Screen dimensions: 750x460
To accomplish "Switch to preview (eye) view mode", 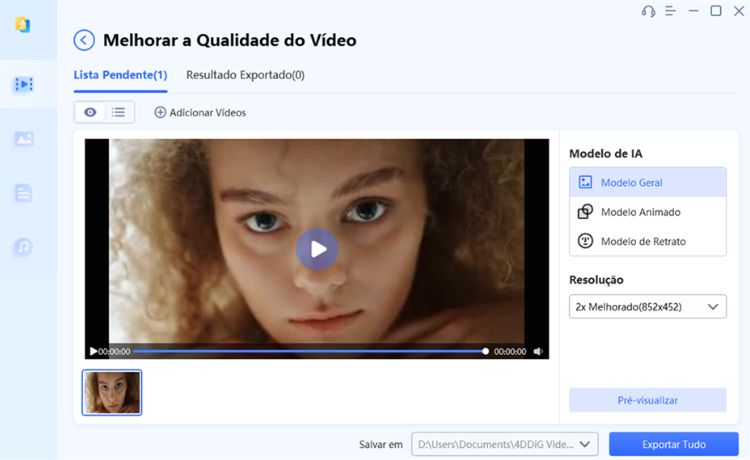I will click(x=90, y=112).
